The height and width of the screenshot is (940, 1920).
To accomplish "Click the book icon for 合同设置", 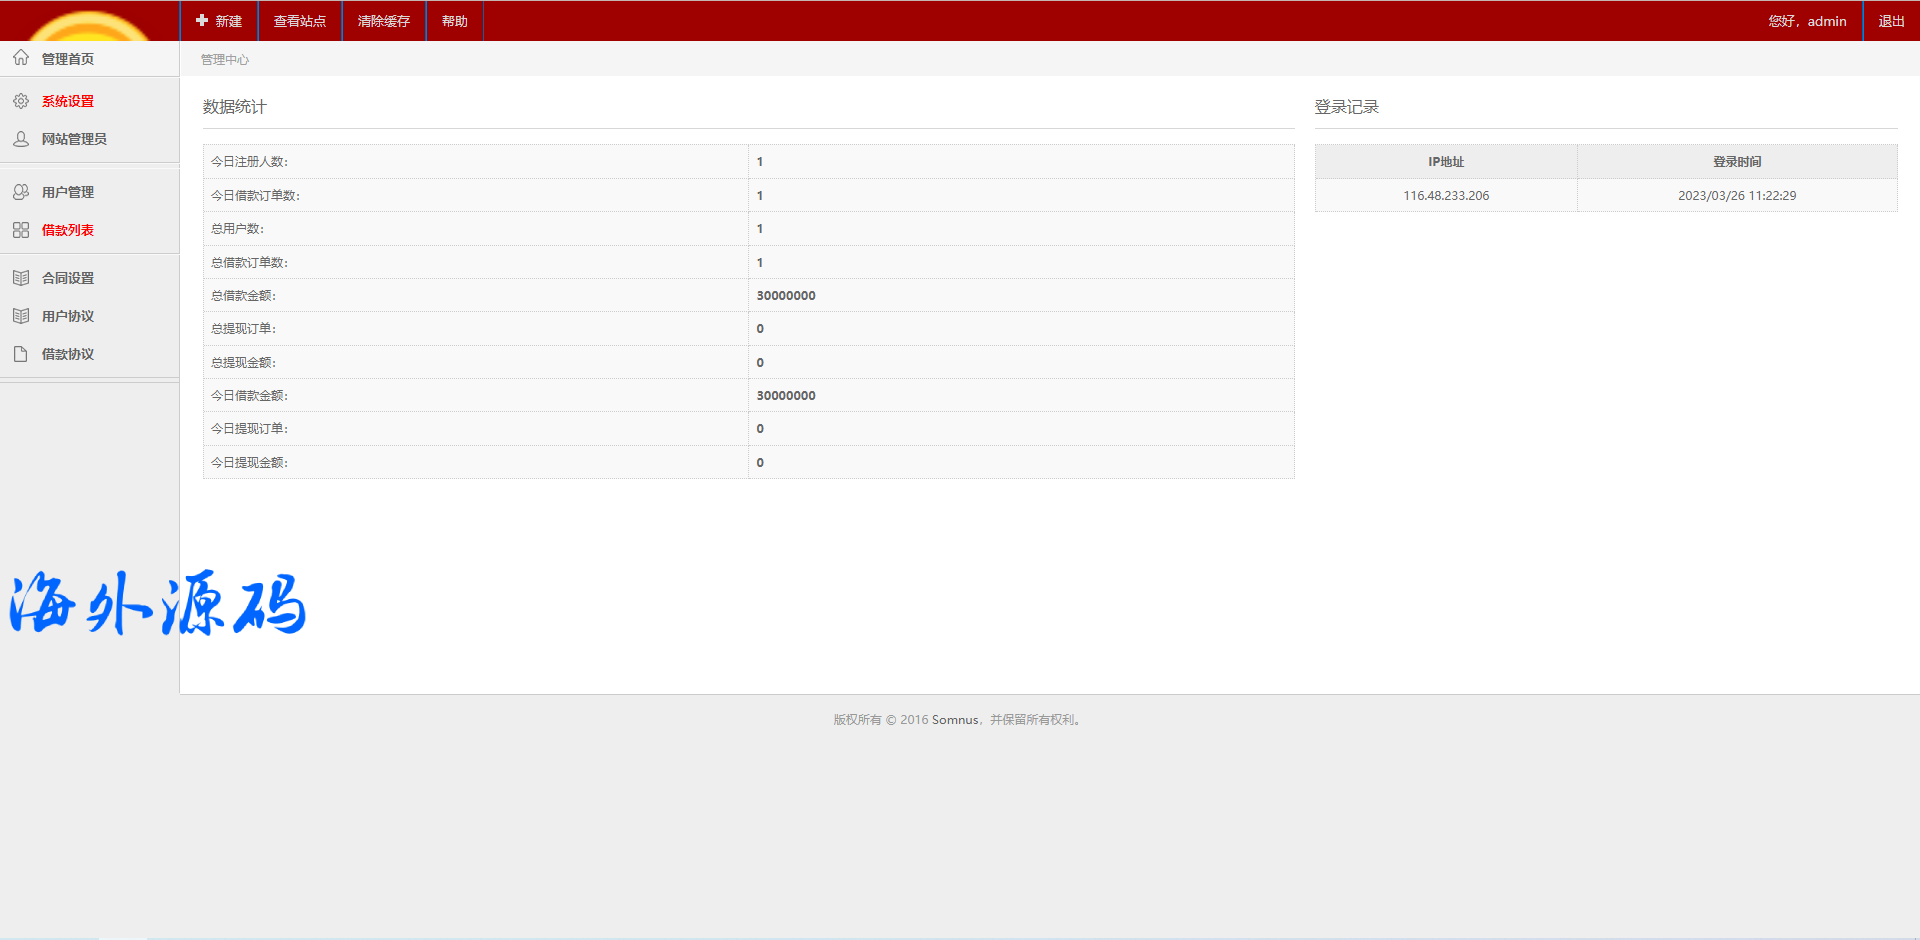I will click(x=21, y=278).
